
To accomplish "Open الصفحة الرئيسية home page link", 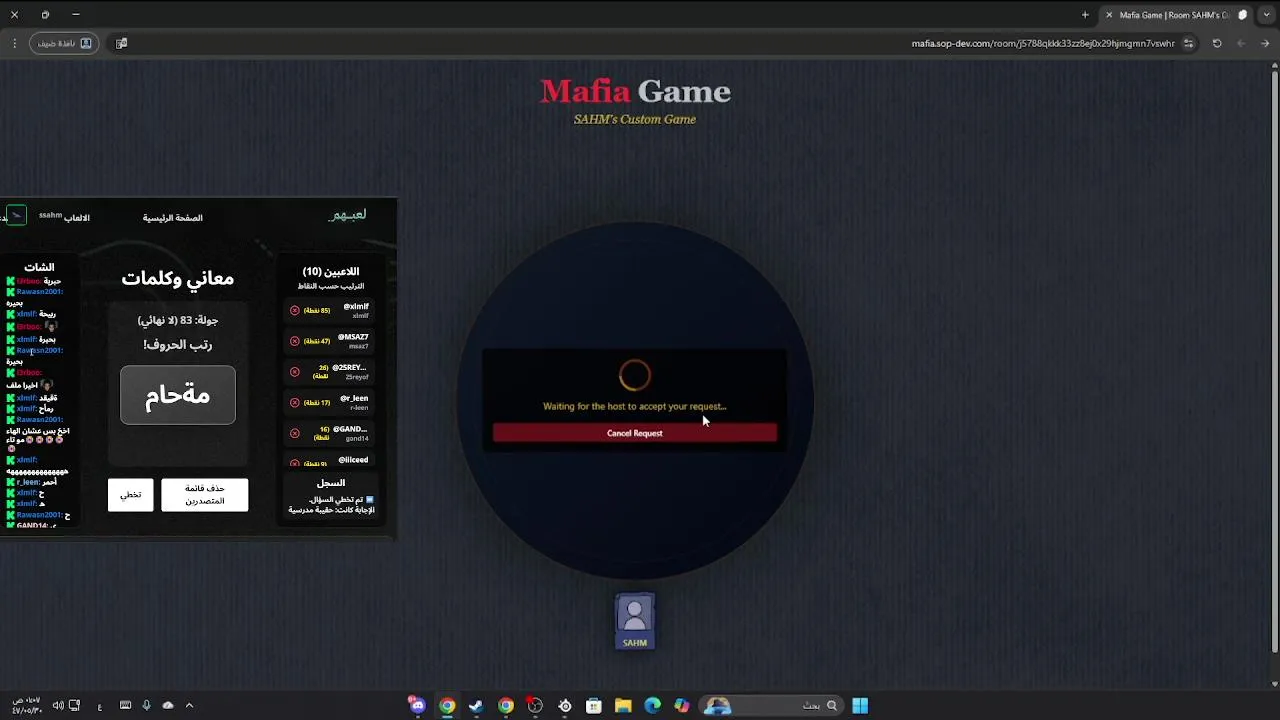I will (x=172, y=218).
